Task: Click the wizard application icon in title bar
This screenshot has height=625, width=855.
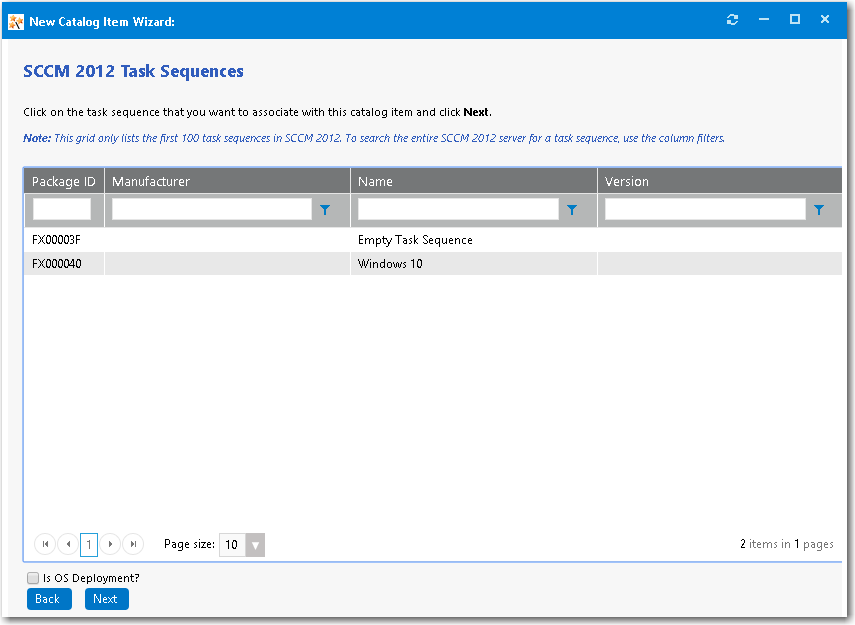Action: 16,19
